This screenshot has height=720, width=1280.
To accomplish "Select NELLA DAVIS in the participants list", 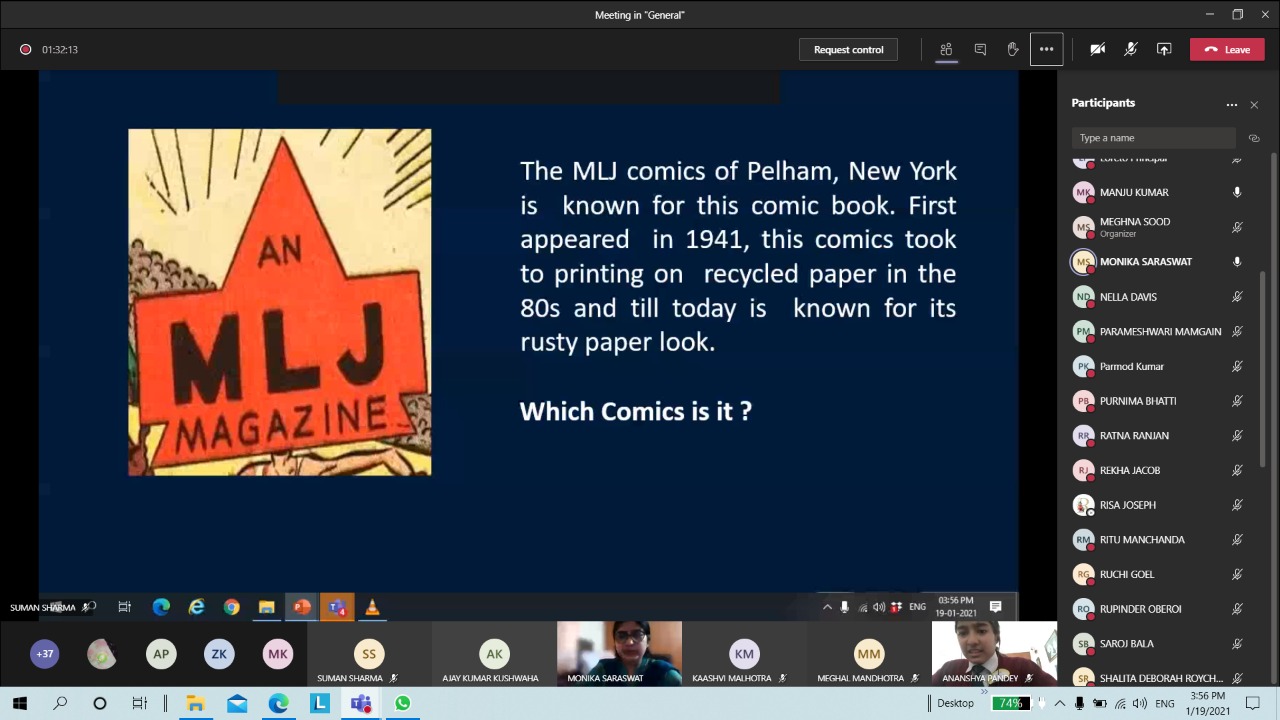I will pyautogui.click(x=1128, y=297).
